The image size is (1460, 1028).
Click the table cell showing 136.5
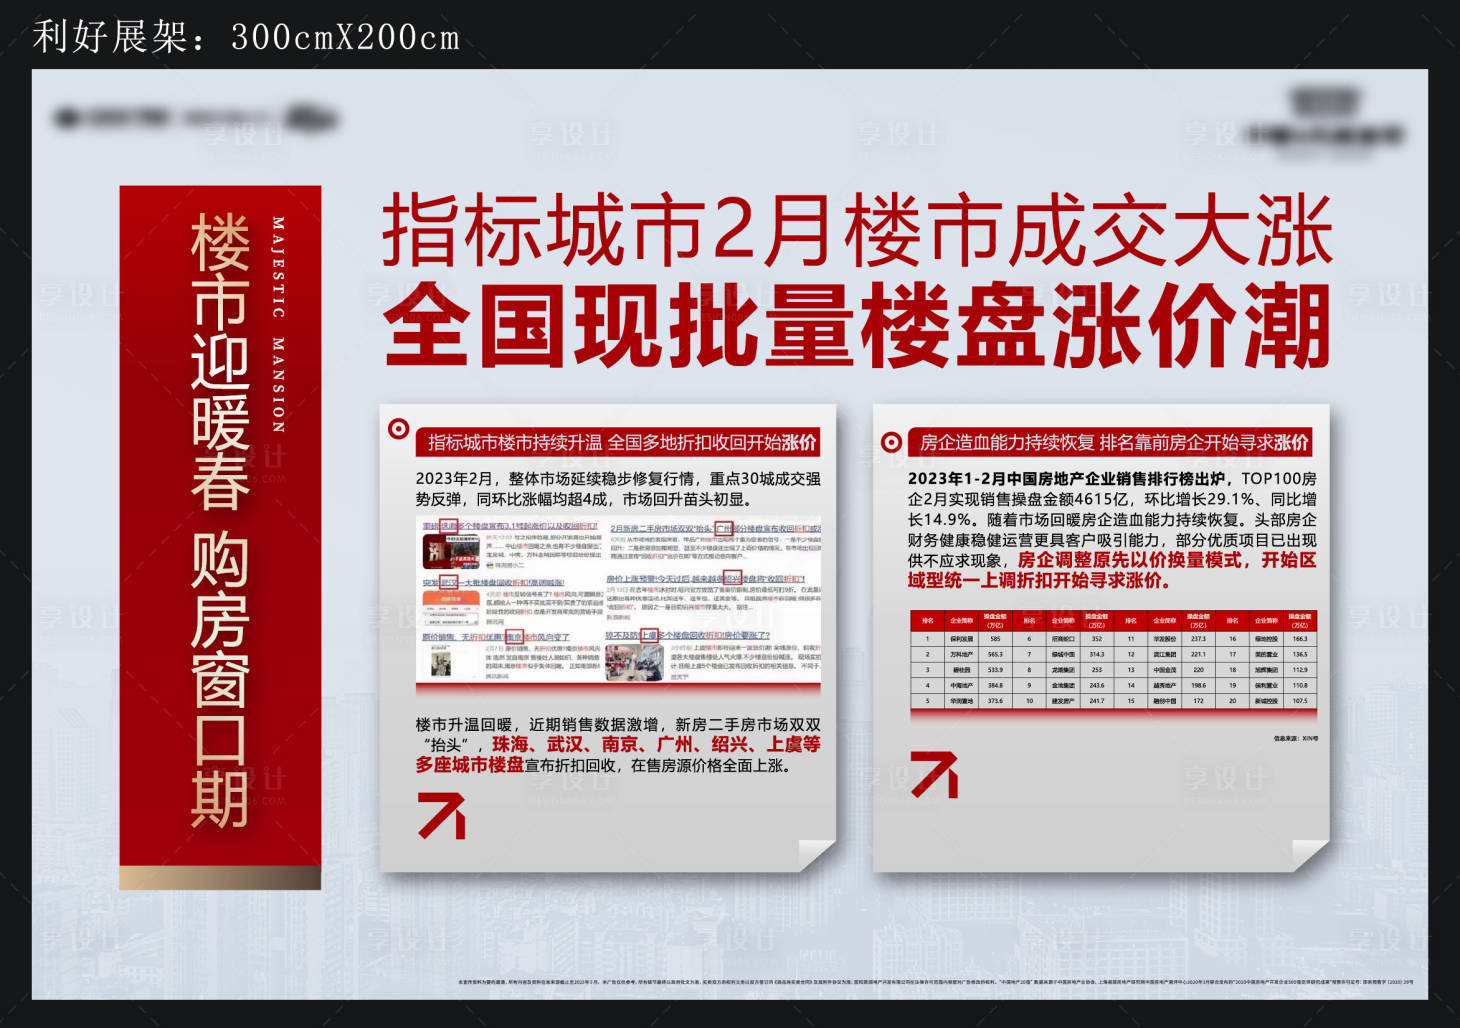pos(1300,654)
